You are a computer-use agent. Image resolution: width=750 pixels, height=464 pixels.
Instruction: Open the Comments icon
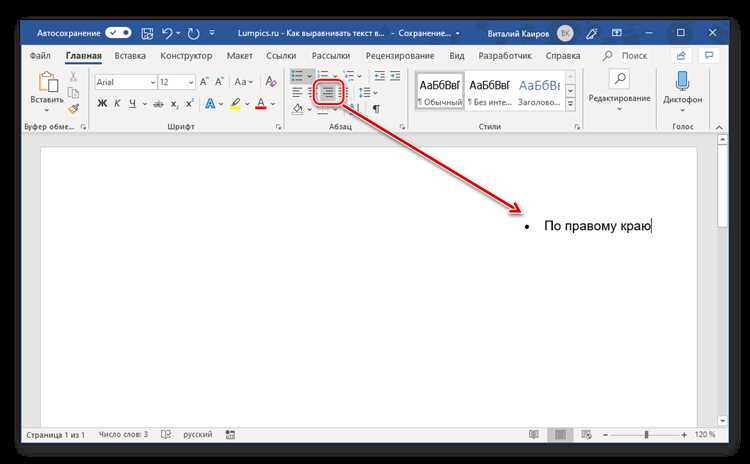pyautogui.click(x=709, y=55)
